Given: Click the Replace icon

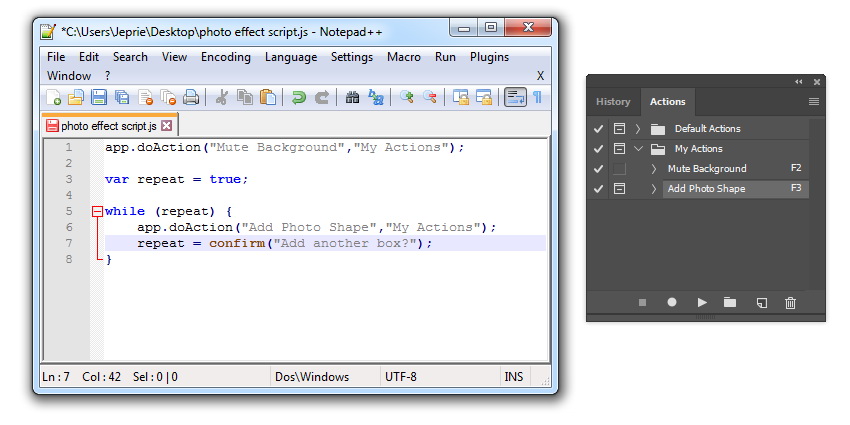Looking at the screenshot, I should coord(376,98).
